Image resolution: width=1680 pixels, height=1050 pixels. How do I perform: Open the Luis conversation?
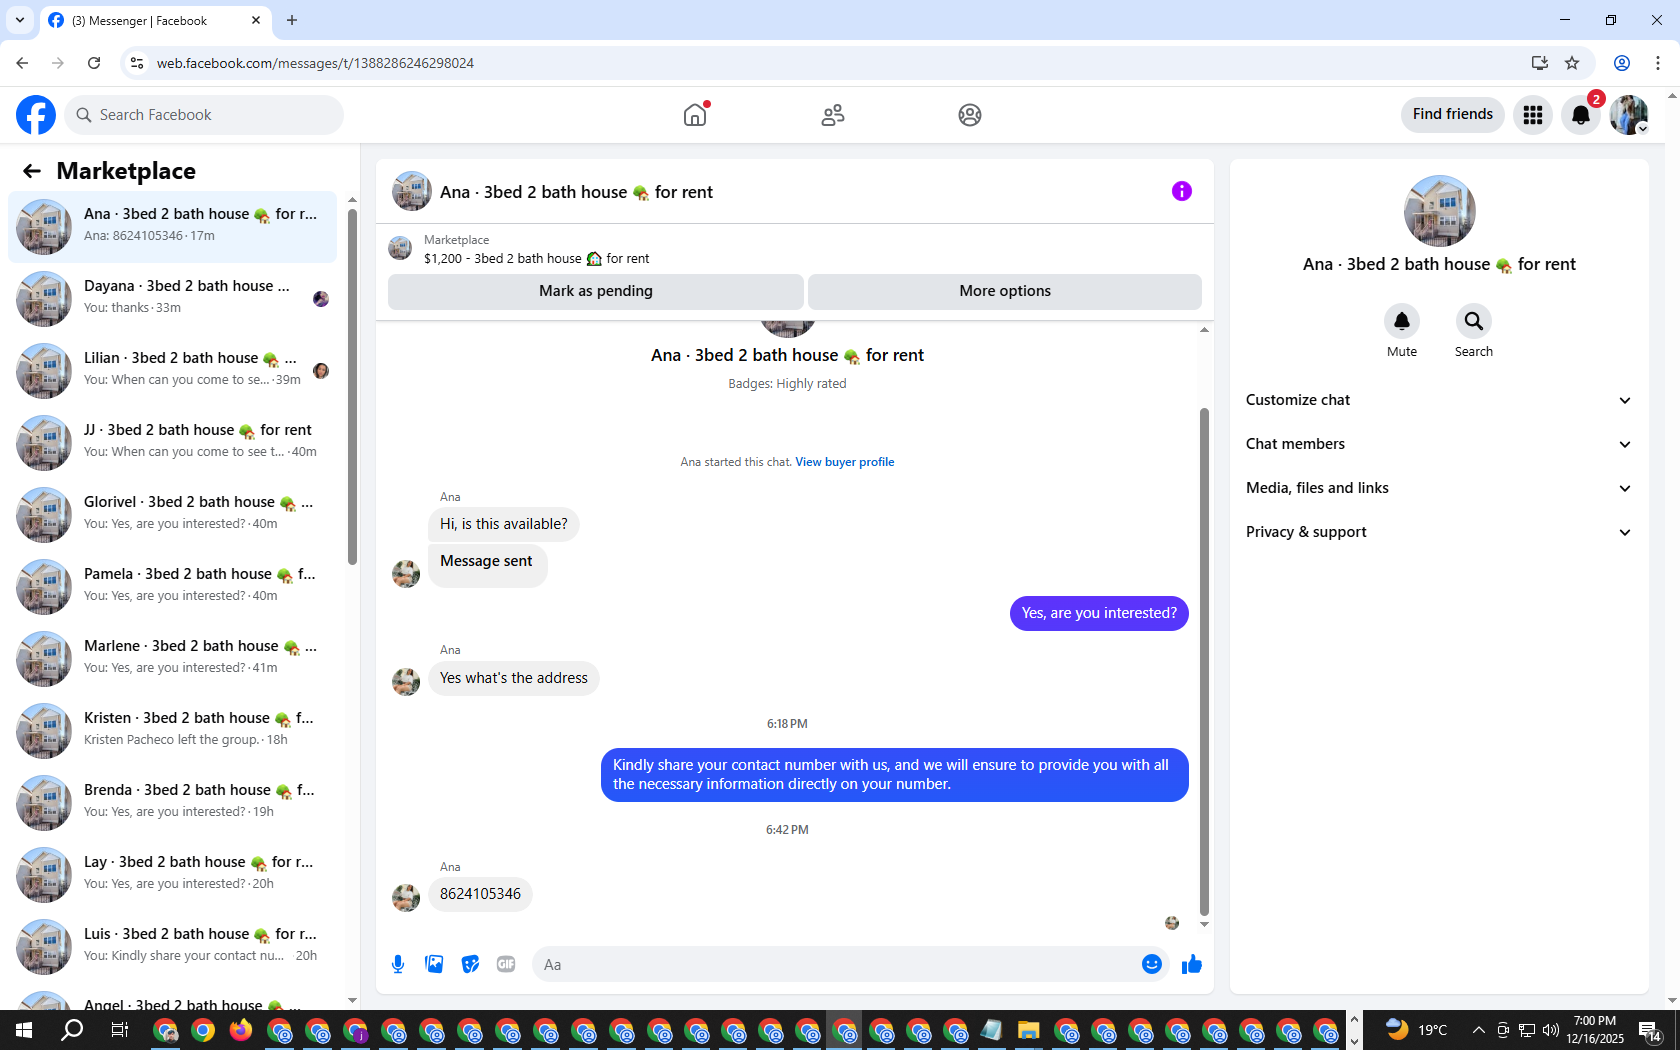(172, 946)
